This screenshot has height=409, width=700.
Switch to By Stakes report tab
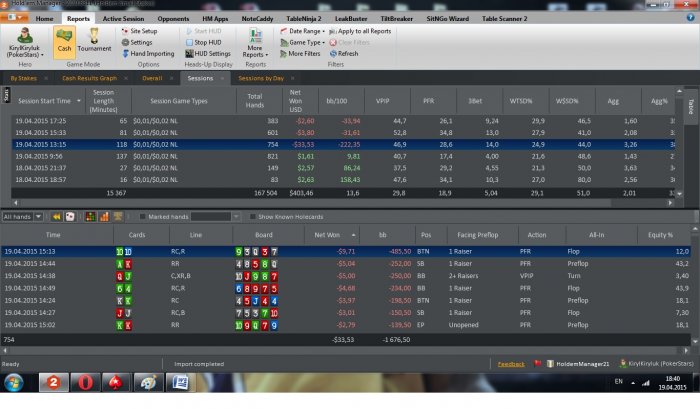click(x=24, y=78)
